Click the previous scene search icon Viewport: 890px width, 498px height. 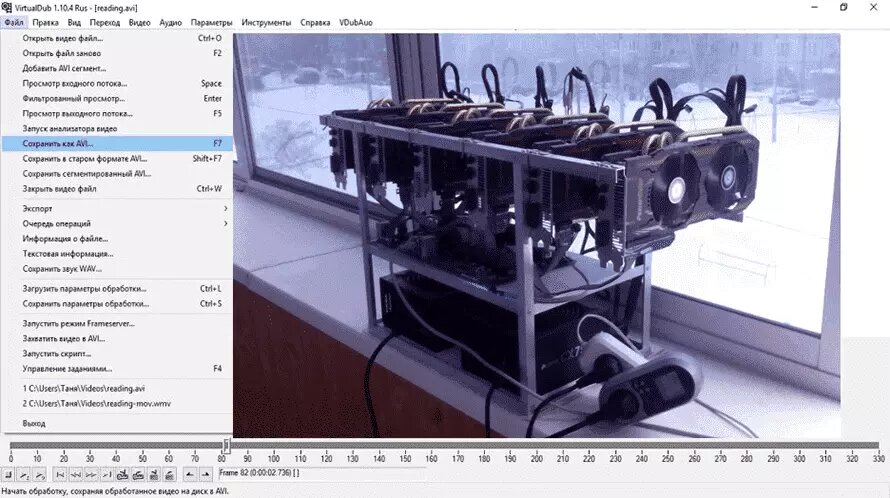[154, 474]
